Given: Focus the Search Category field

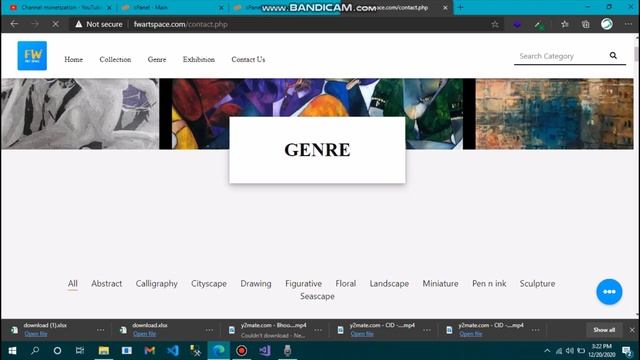Looking at the screenshot, I should [x=561, y=56].
